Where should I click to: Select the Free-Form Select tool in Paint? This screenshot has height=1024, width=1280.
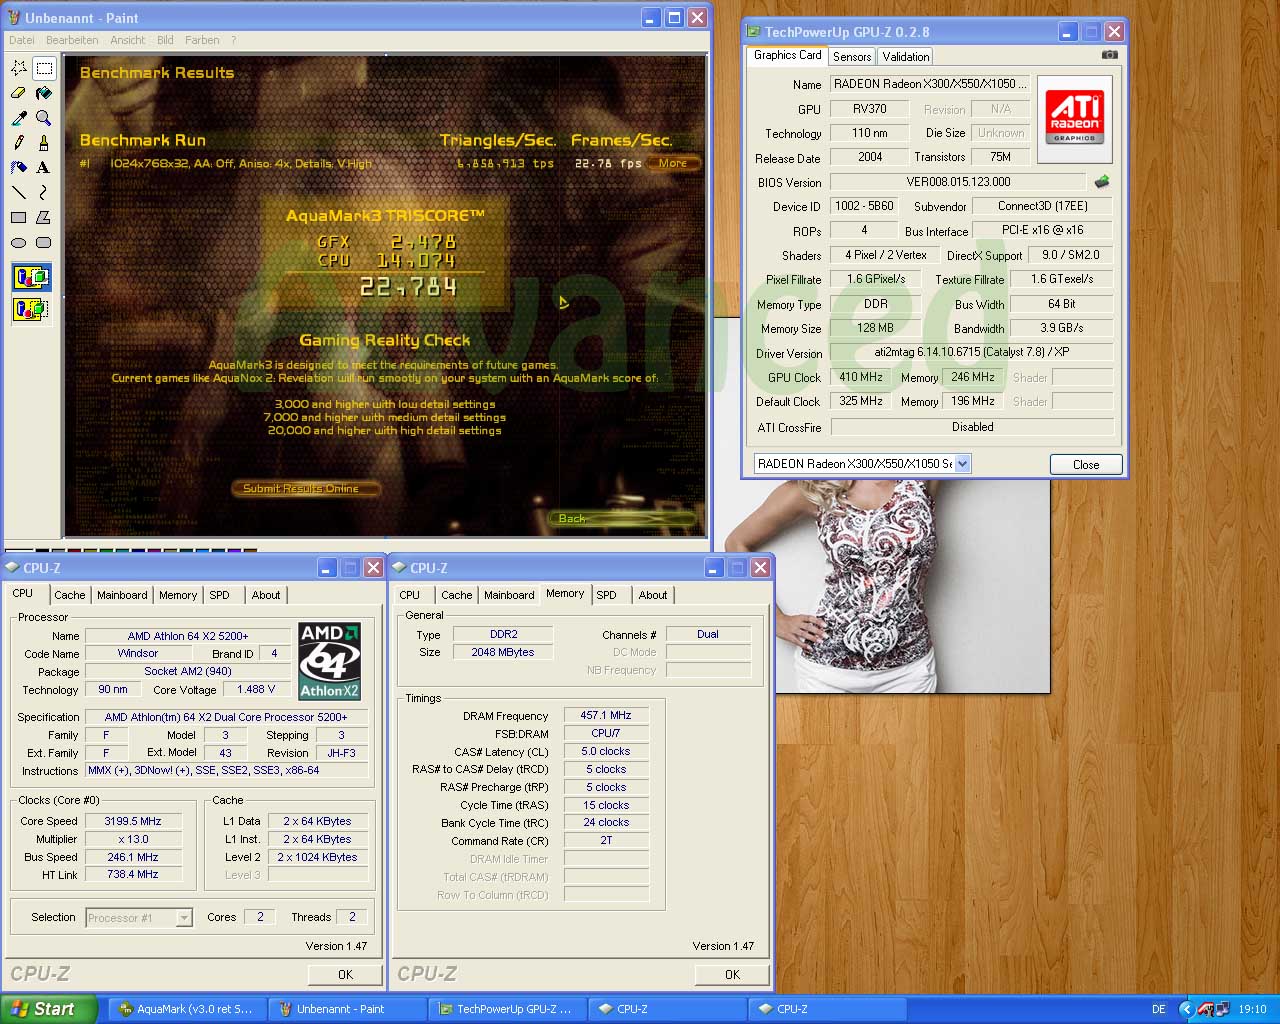[19, 68]
